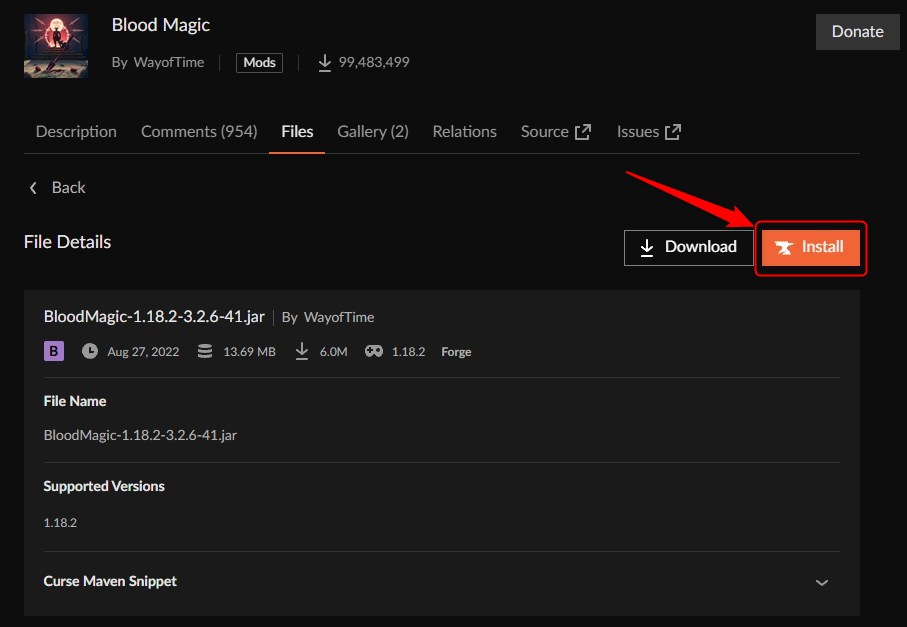
Task: Open WayofTime author link beside the jar file title
Action: pyautogui.click(x=339, y=318)
